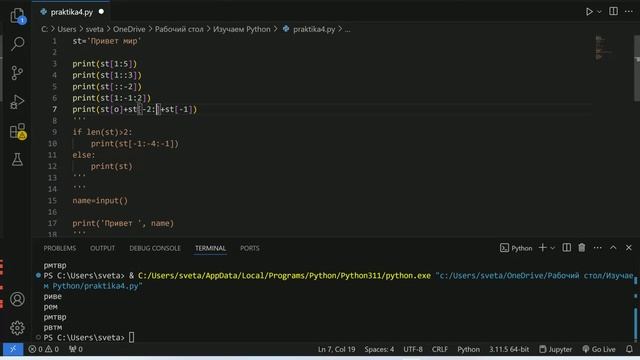Click the code line print('Привет ', name)
The image size is (640, 360).
click(123, 224)
